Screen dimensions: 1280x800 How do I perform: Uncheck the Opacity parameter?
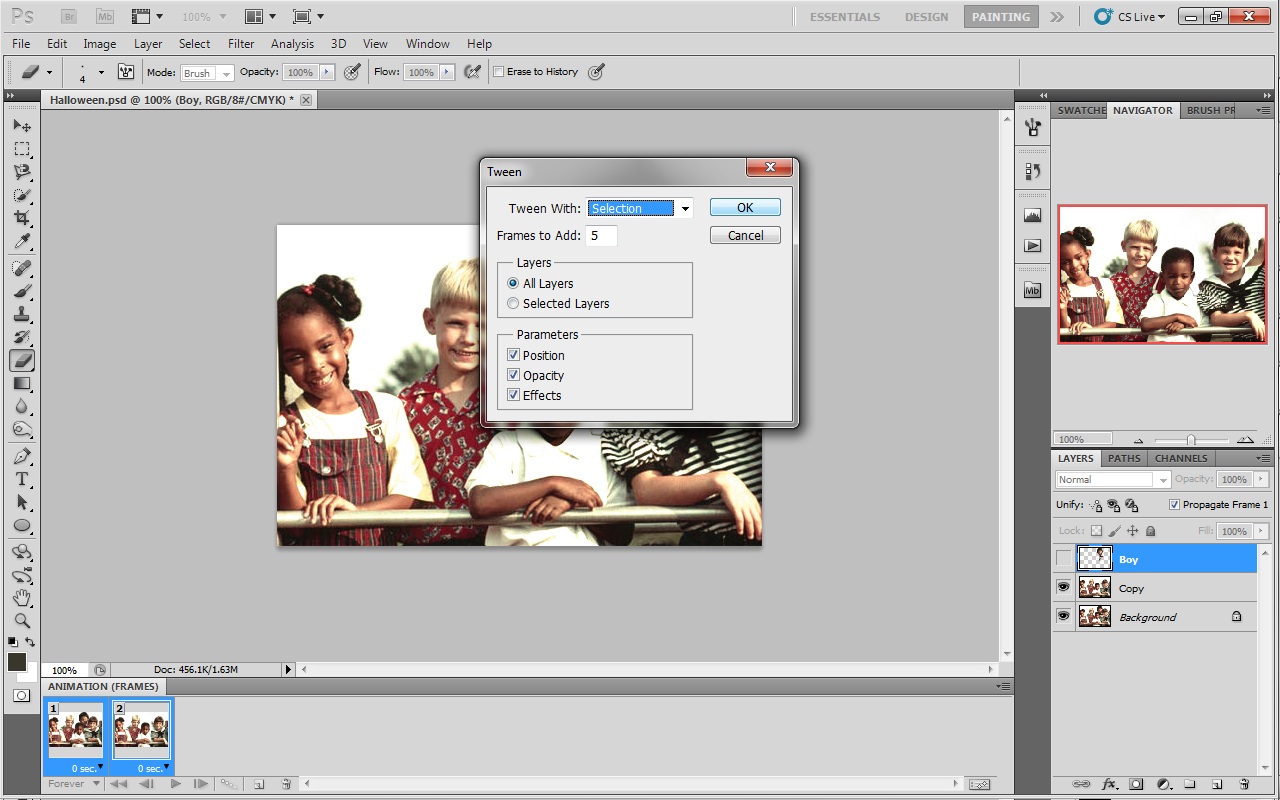(x=513, y=375)
